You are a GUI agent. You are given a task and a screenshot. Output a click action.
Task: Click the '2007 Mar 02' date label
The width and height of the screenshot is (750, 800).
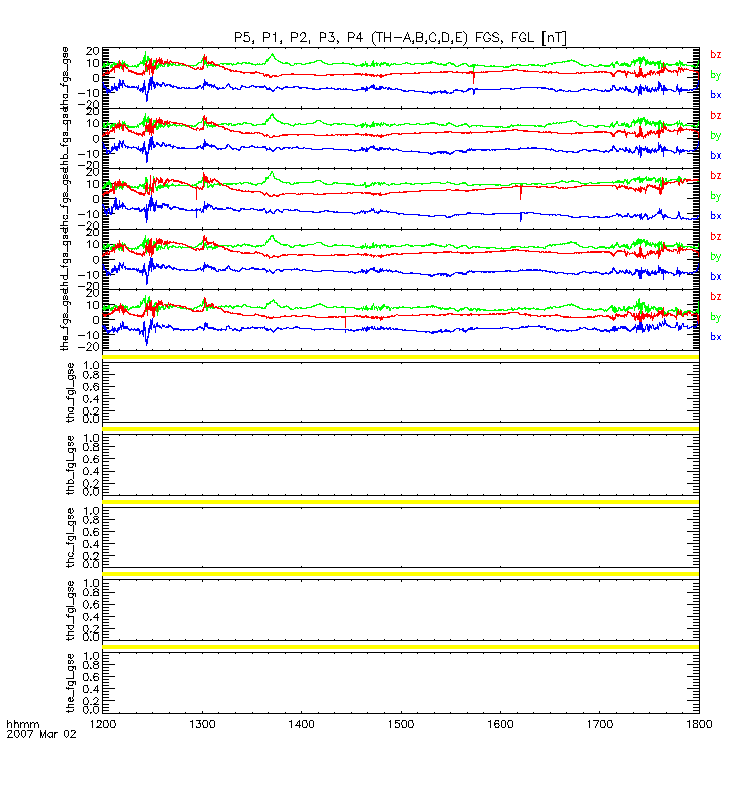pos(41,734)
